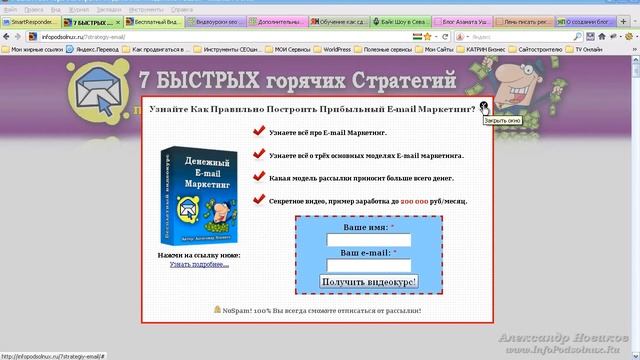Click the reload page icon

(445, 37)
